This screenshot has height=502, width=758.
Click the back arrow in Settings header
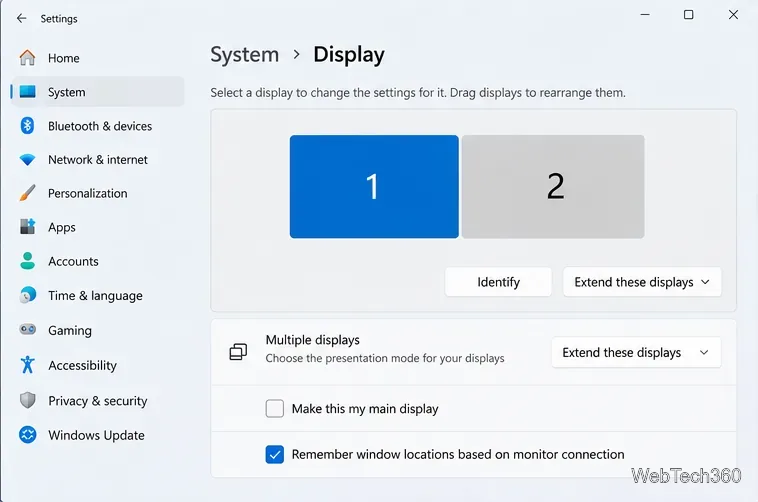pos(21,18)
